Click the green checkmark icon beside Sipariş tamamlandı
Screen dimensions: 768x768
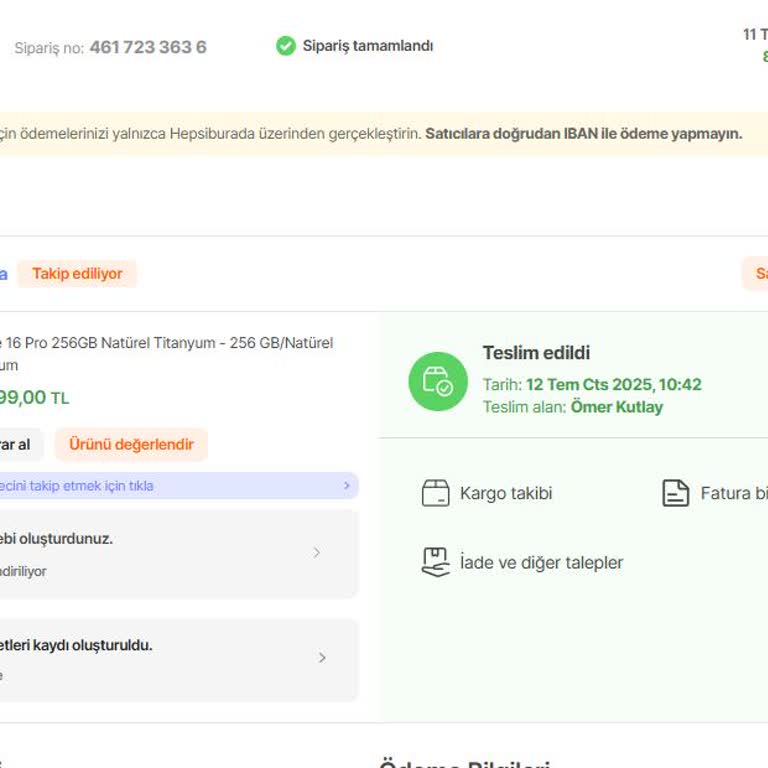click(286, 46)
